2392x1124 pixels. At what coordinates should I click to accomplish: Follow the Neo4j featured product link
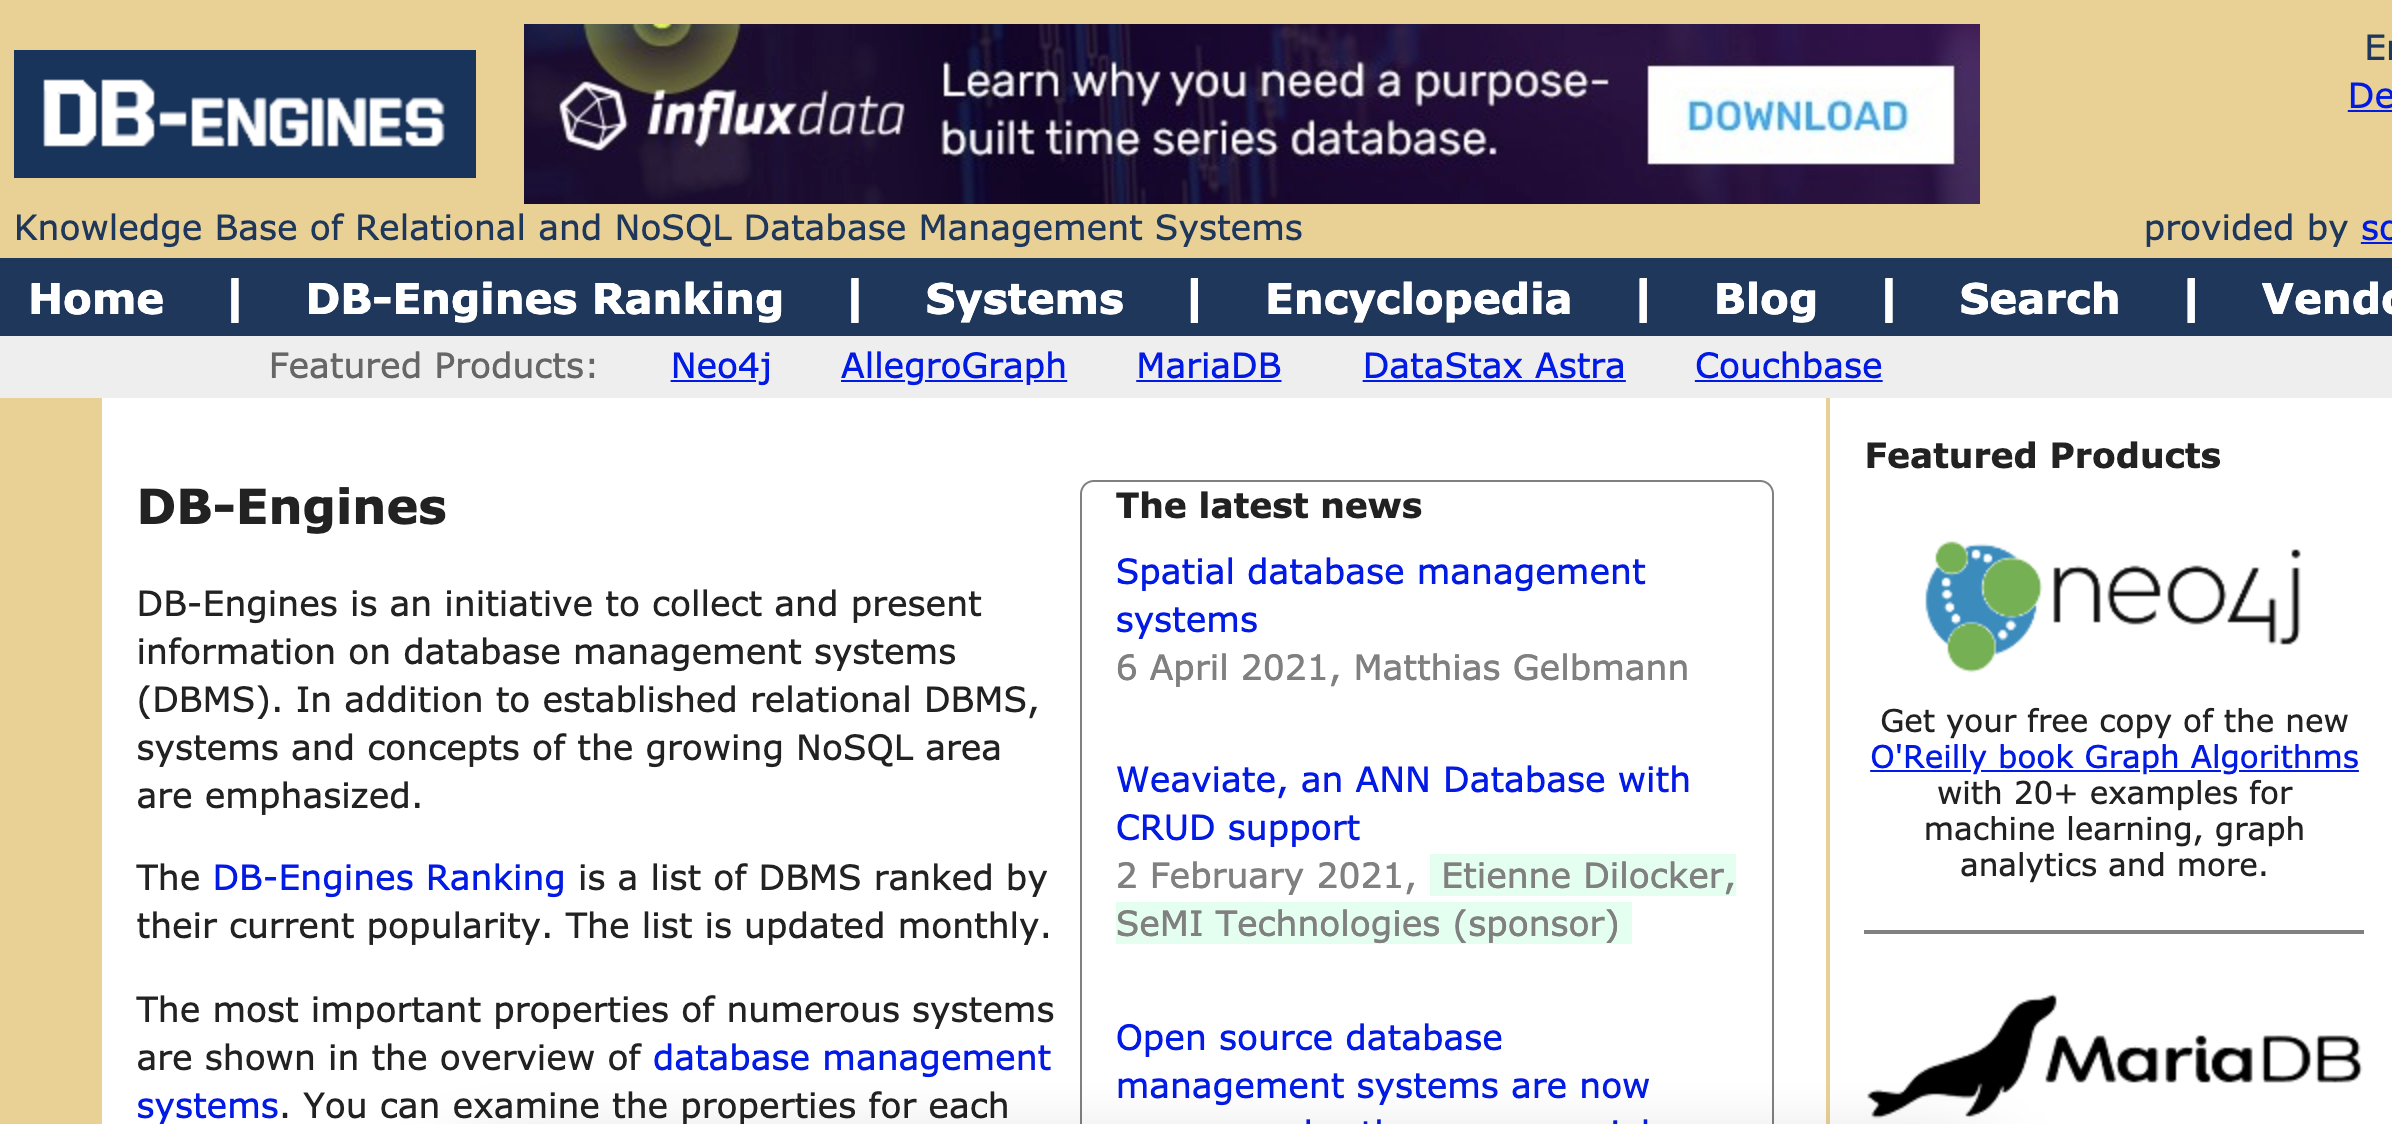(x=721, y=366)
